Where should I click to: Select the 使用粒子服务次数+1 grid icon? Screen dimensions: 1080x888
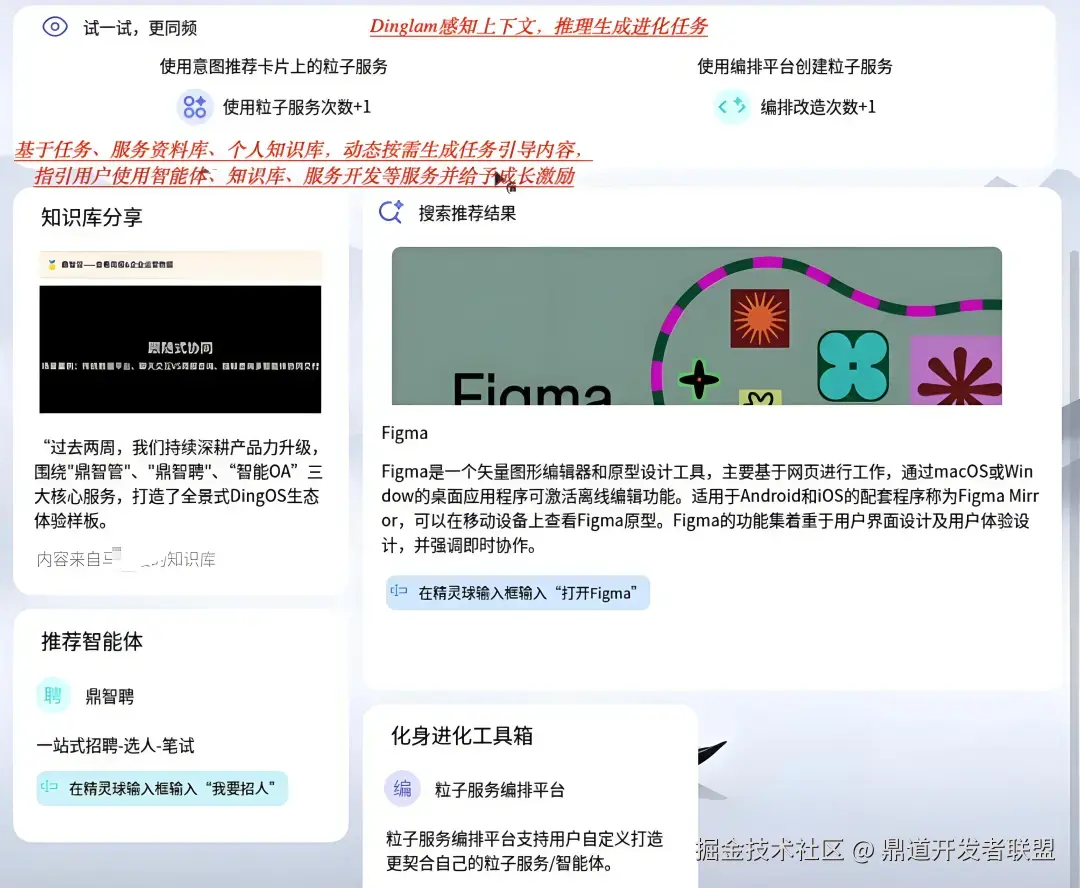(x=194, y=106)
